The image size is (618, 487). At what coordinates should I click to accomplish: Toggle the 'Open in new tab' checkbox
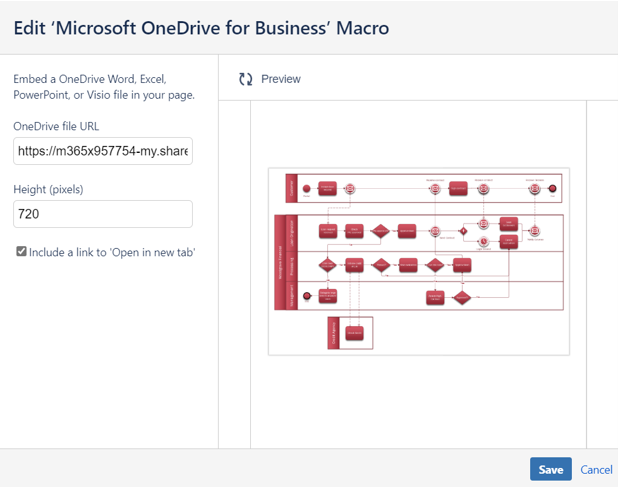(x=22, y=252)
